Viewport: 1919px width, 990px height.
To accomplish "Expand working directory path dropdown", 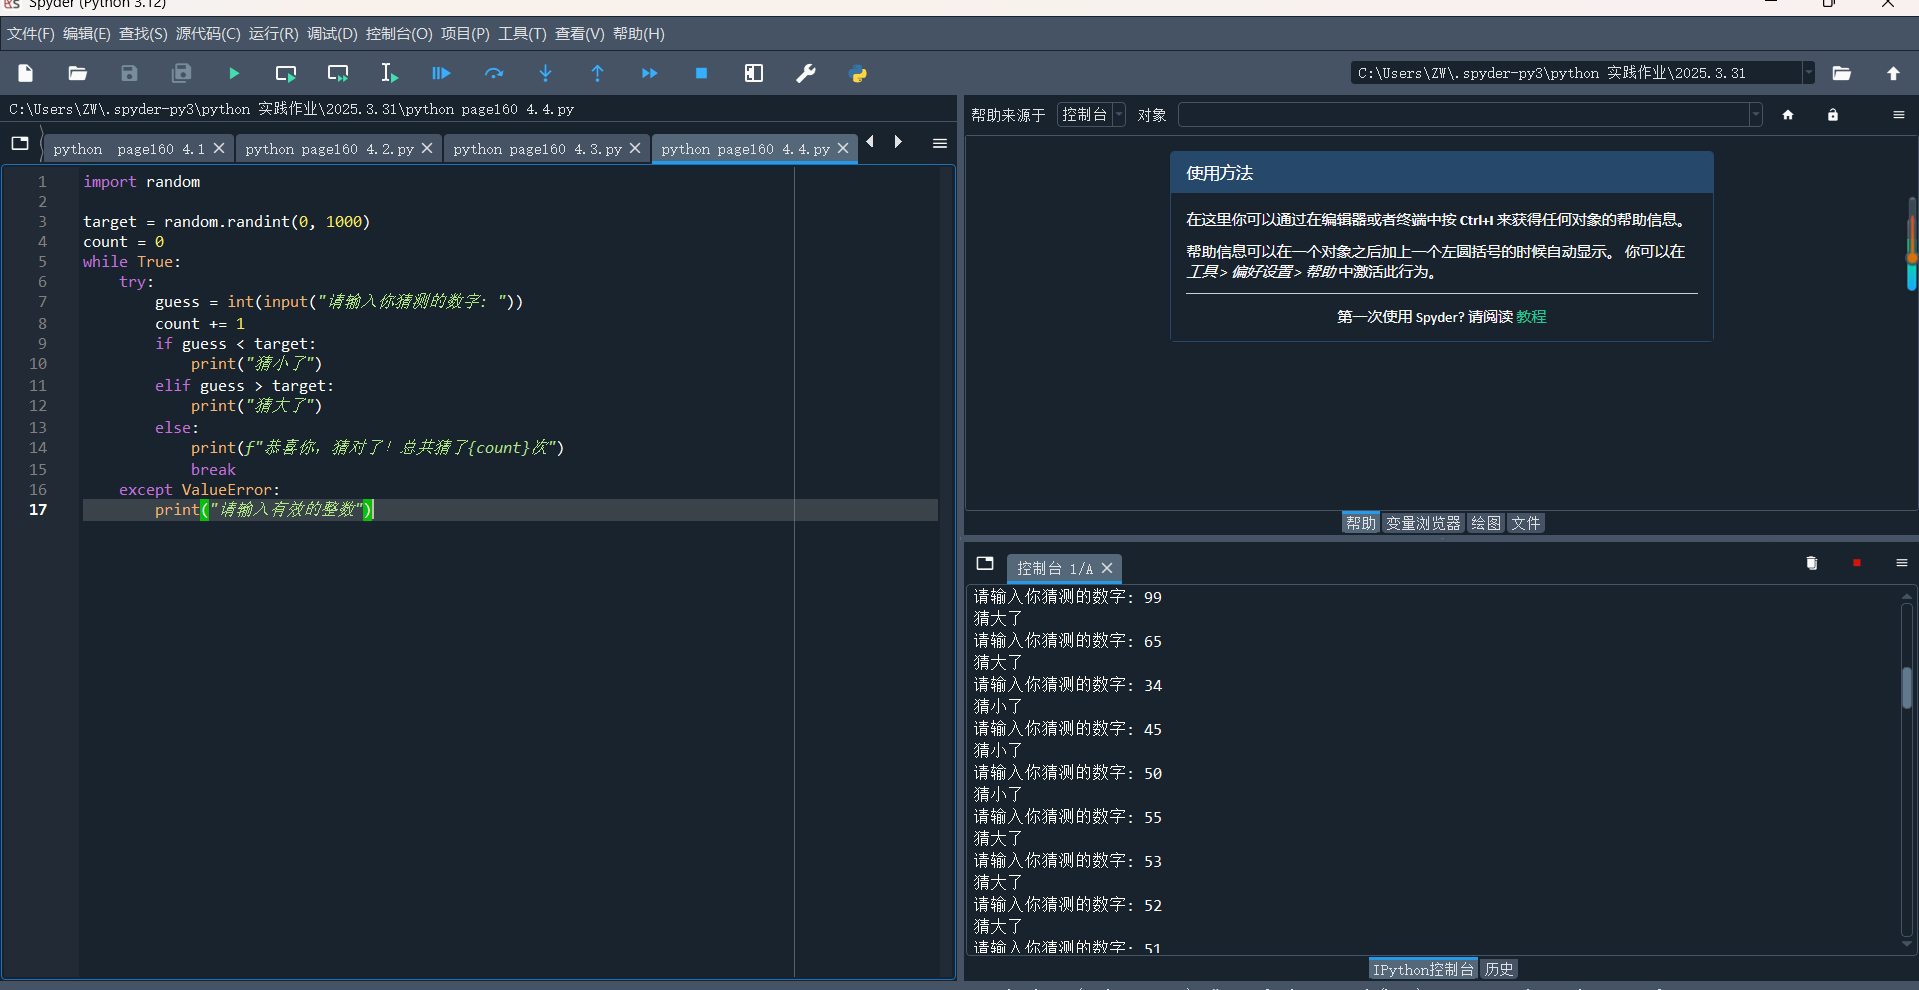I will (1808, 73).
